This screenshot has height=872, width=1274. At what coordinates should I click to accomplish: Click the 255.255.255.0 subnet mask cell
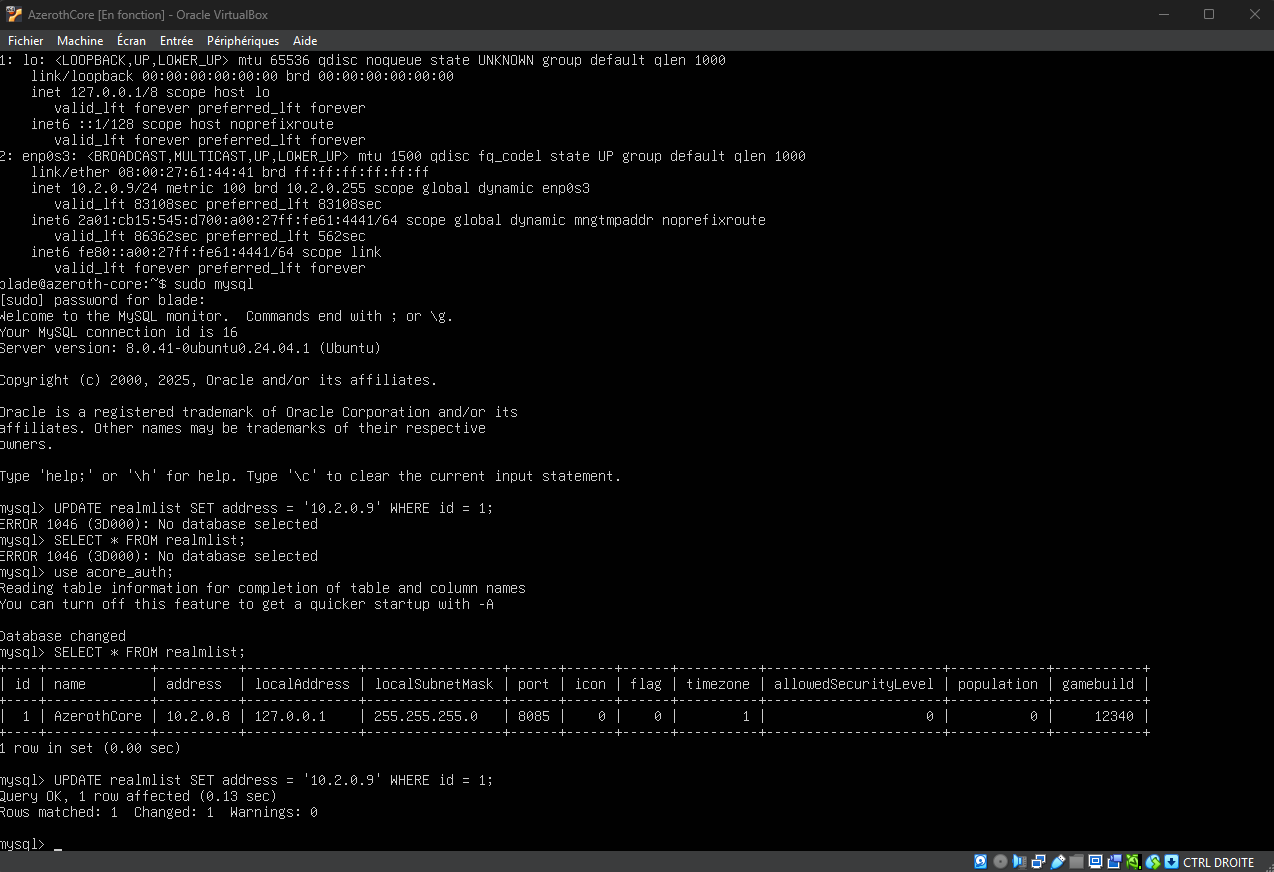(x=426, y=716)
